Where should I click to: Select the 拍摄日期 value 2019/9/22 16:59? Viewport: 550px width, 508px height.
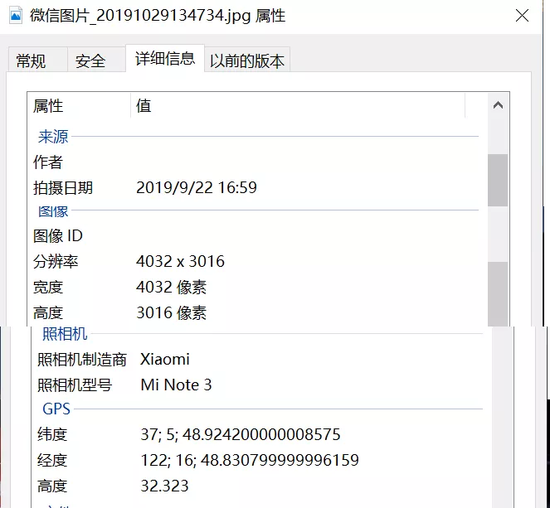click(196, 187)
